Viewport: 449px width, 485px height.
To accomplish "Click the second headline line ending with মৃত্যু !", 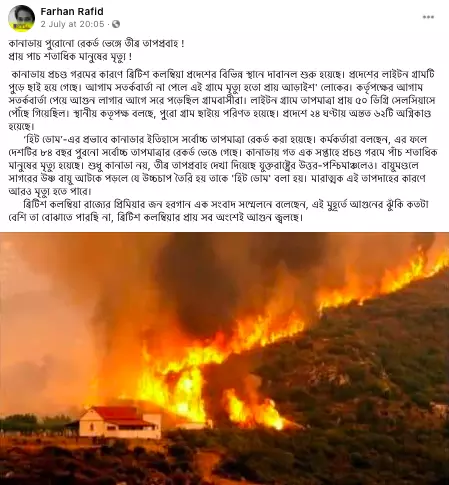I will pyautogui.click(x=70, y=56).
